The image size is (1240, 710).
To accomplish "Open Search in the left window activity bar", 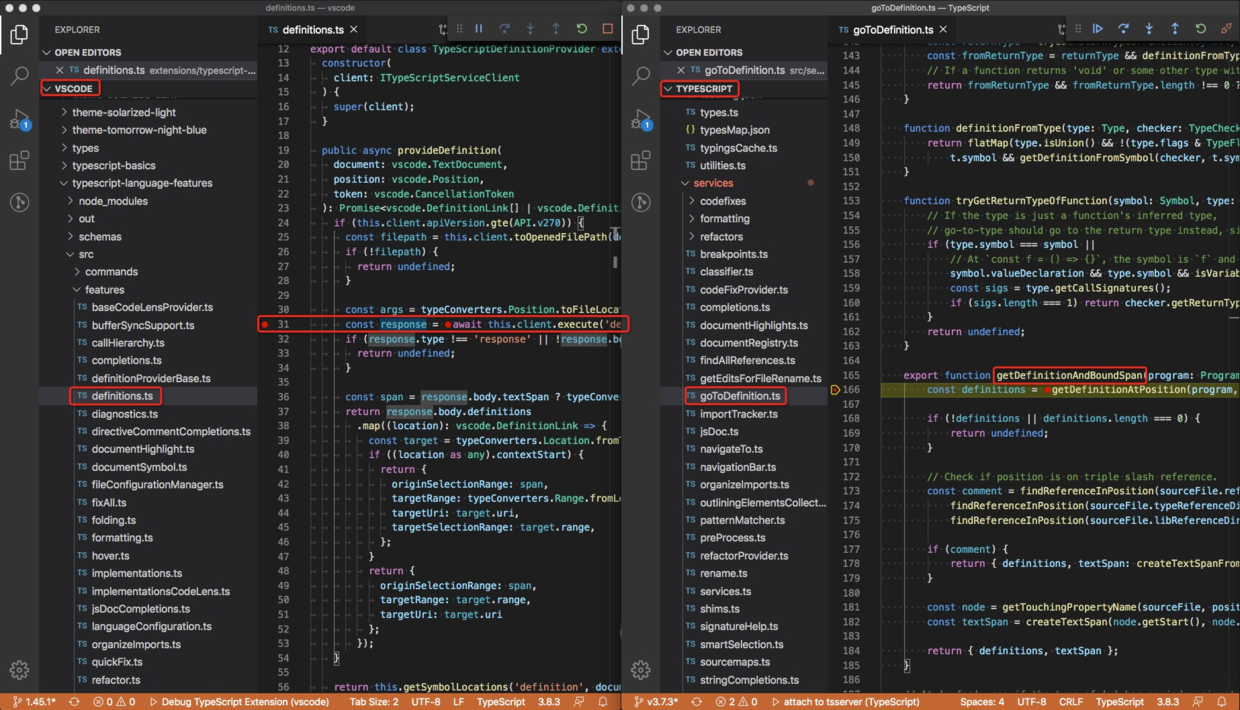I will [19, 76].
